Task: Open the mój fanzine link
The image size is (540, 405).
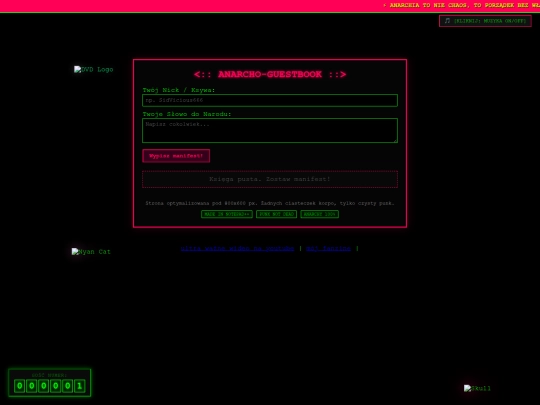Action: (328, 248)
